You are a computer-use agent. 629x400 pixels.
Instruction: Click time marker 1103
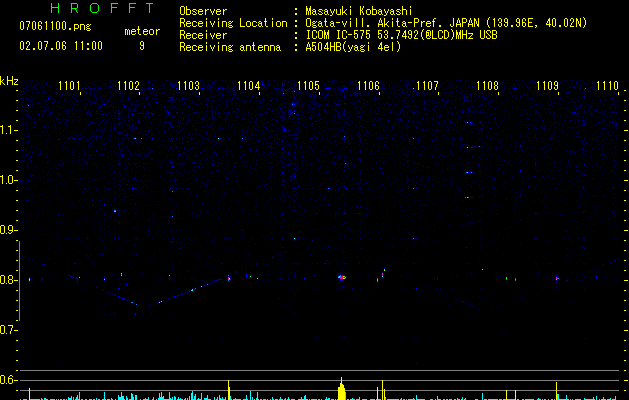[188, 86]
